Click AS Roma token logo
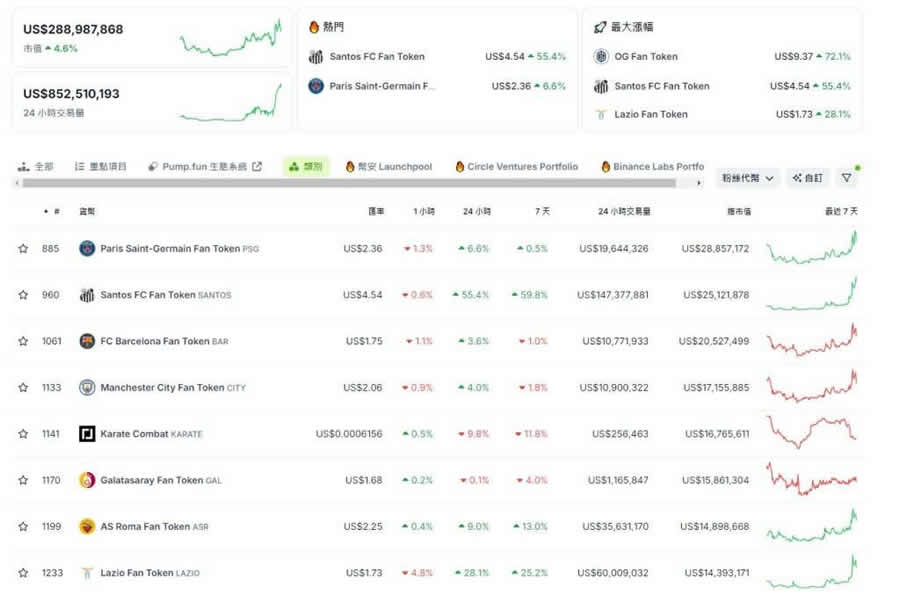Viewport: 900px width, 595px height. coord(87,526)
